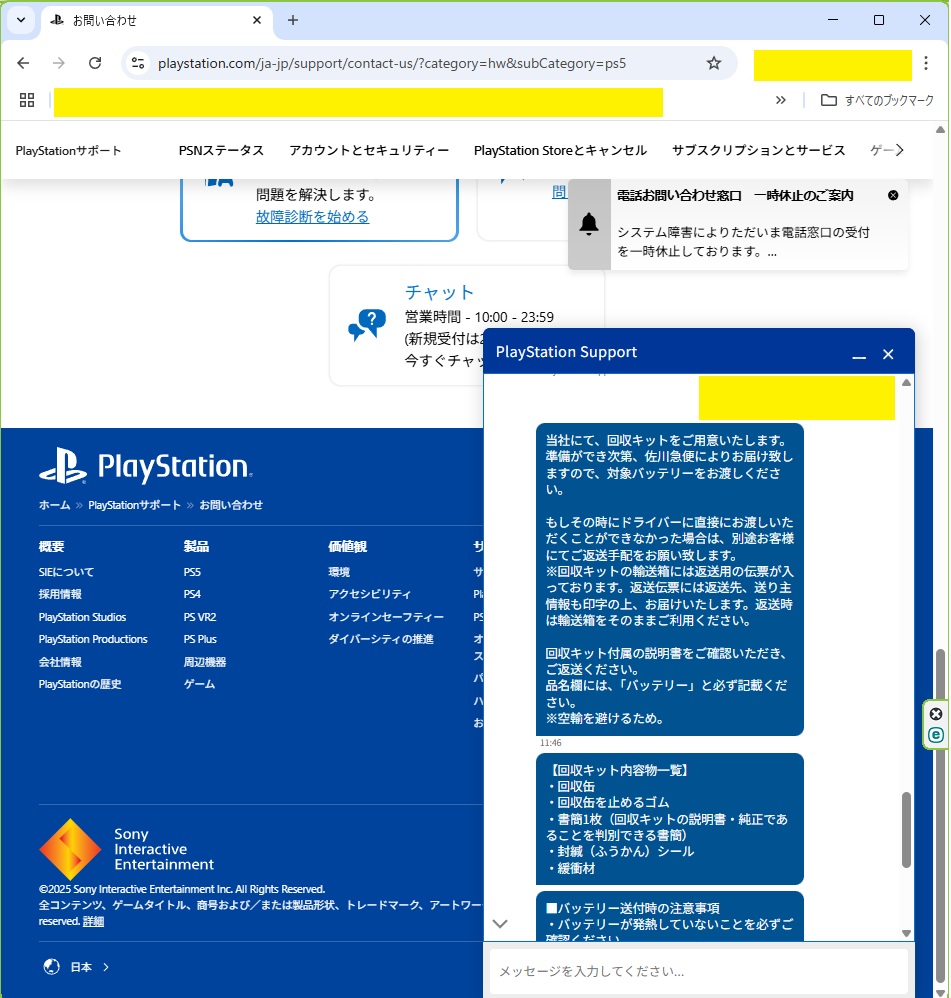Expand the hidden bookmarks overflow chevron
This screenshot has height=998, width=951.
(781, 100)
